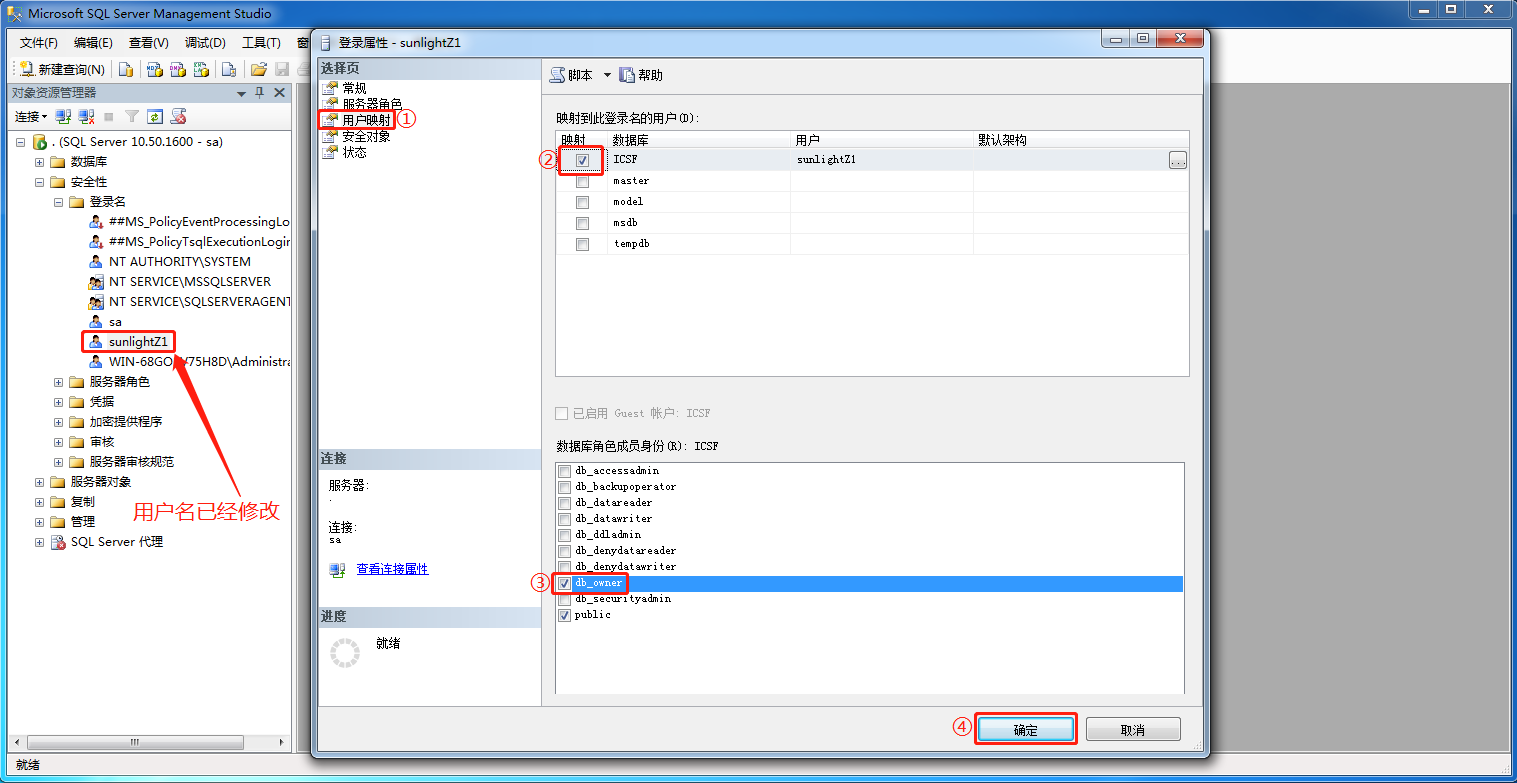
Task: Check the db_securityadmin role checkbox
Action: click(x=565, y=599)
